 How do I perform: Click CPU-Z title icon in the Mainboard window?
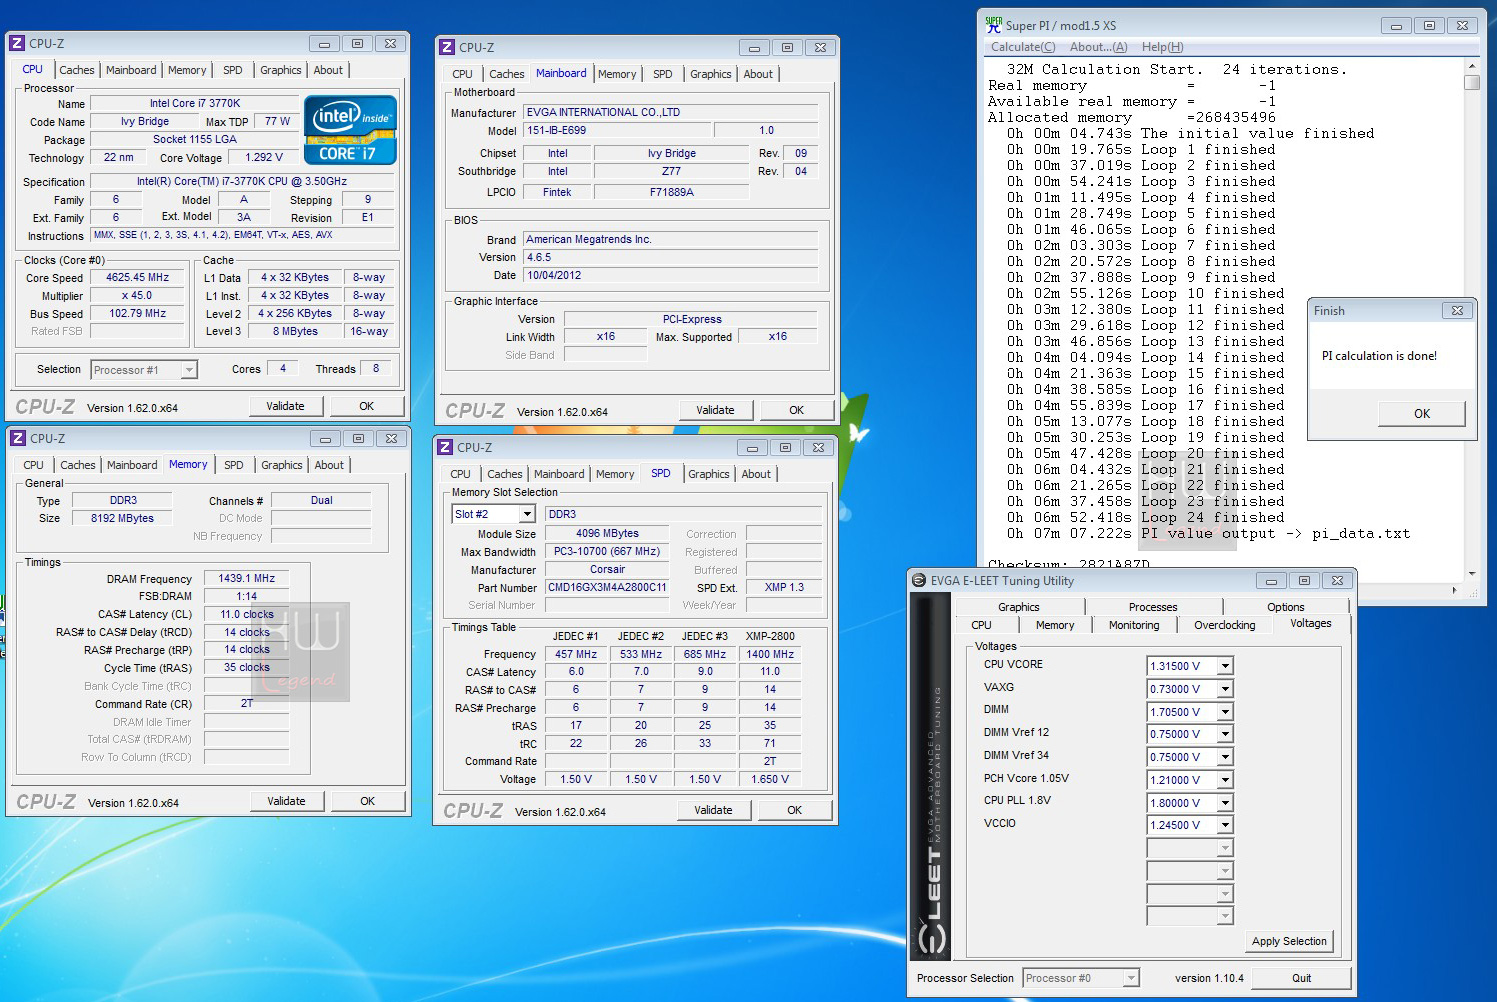(447, 47)
